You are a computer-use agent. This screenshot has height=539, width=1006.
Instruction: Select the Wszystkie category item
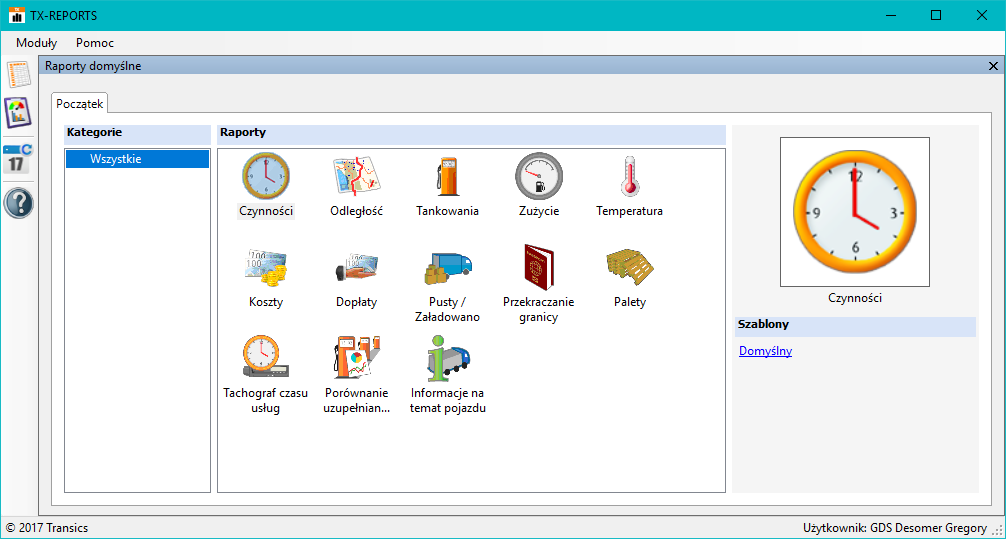click(x=116, y=159)
